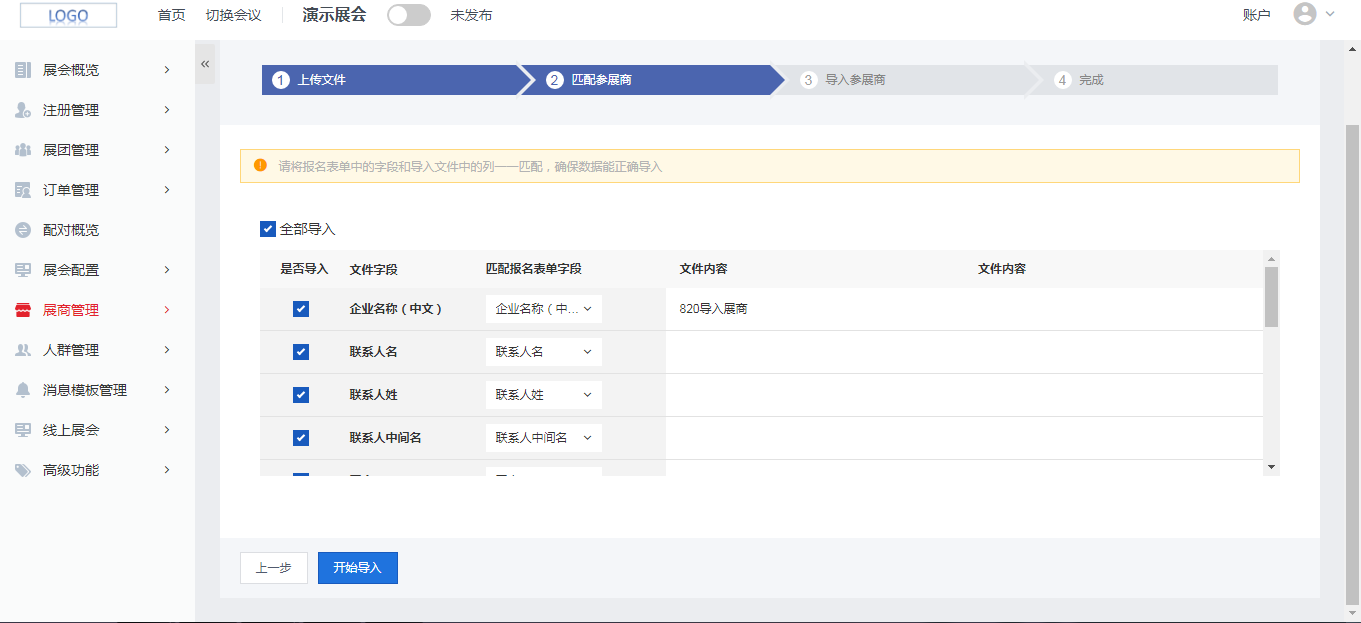Click the 消息模板管理 bell icon
This screenshot has width=1361, height=623.
pyautogui.click(x=23, y=390)
